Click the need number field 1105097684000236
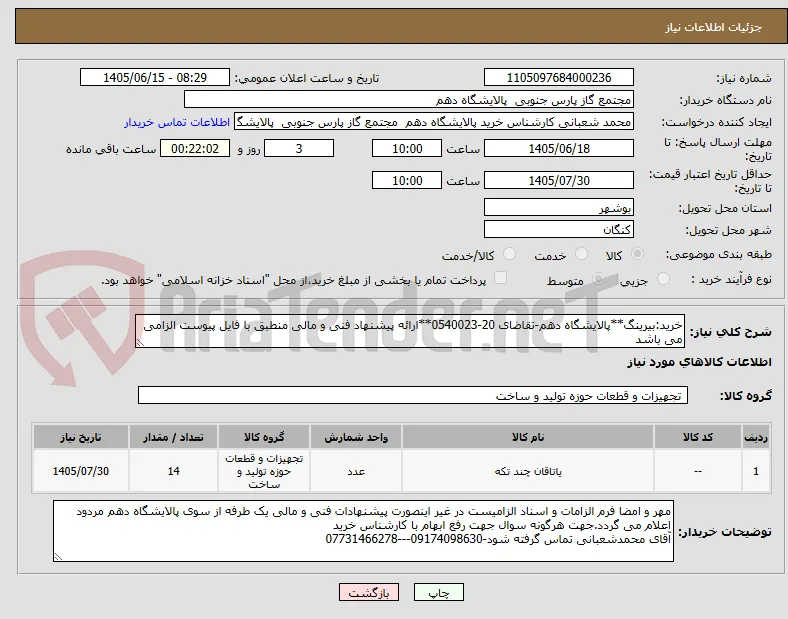 click(559, 77)
